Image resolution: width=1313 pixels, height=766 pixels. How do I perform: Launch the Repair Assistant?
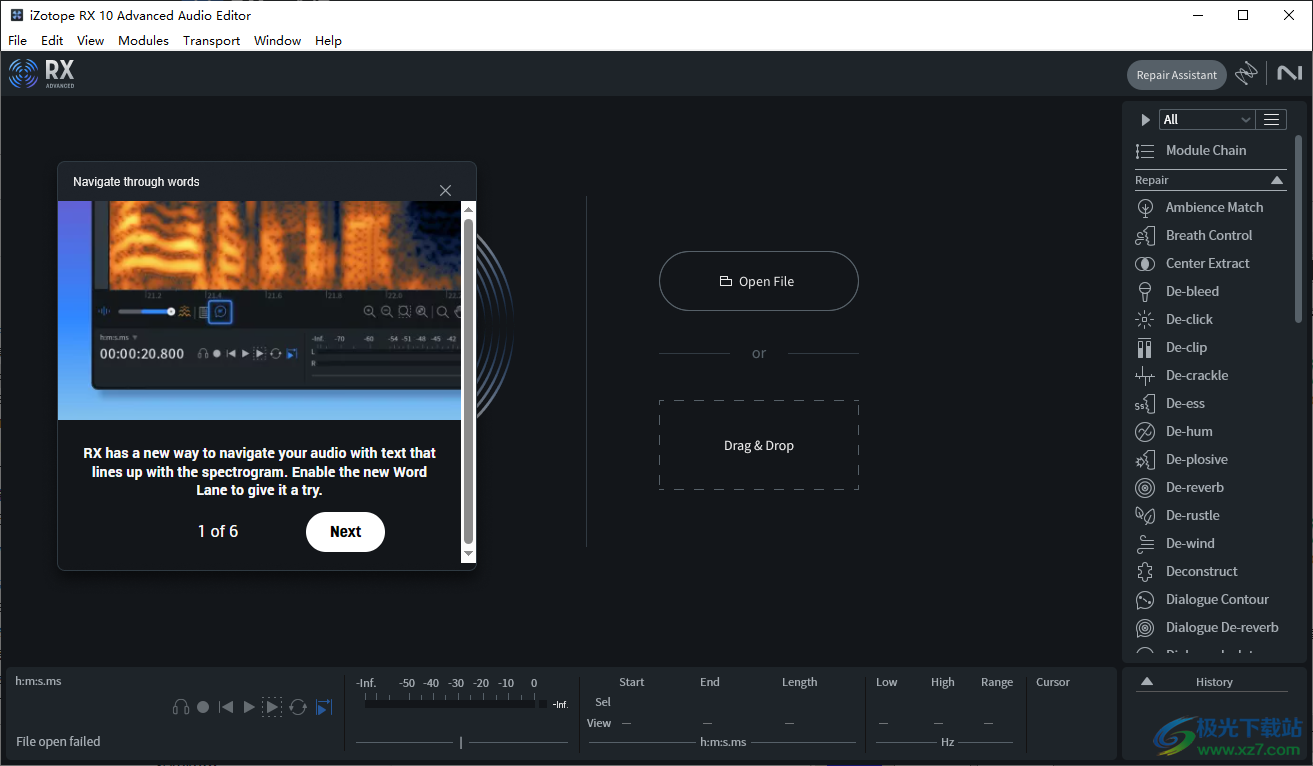1176,74
